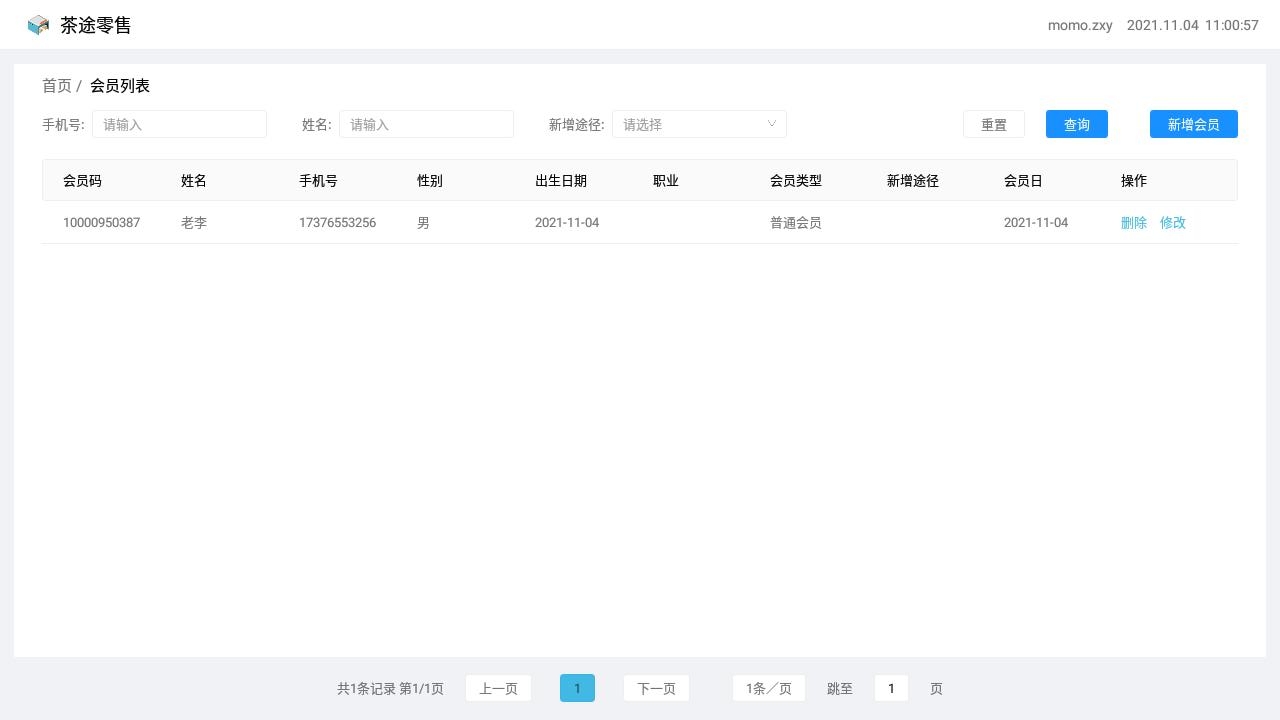Click the 重置 reset button
Image resolution: width=1280 pixels, height=720 pixels.
coord(994,124)
